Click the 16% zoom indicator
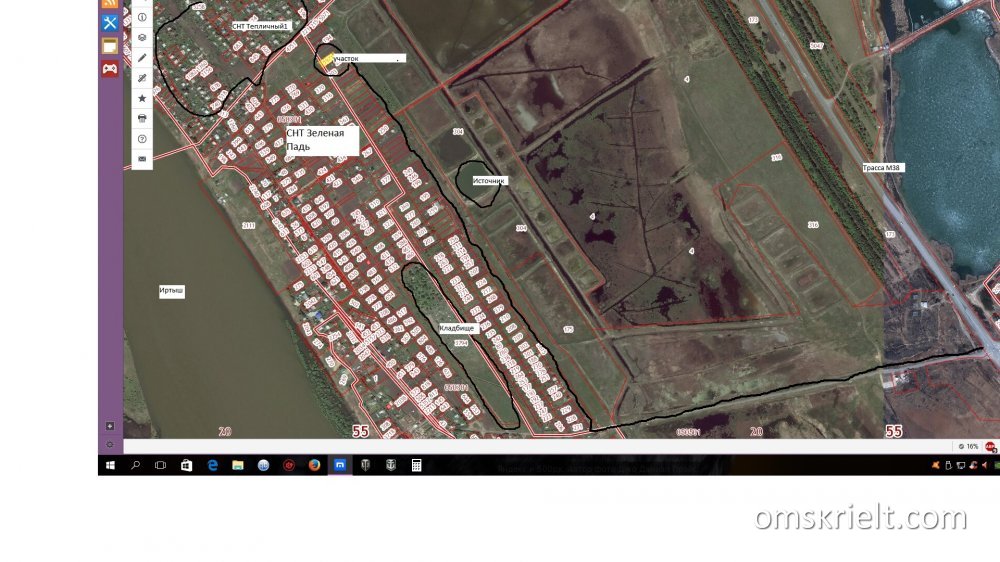The image size is (1000, 562). 968,447
